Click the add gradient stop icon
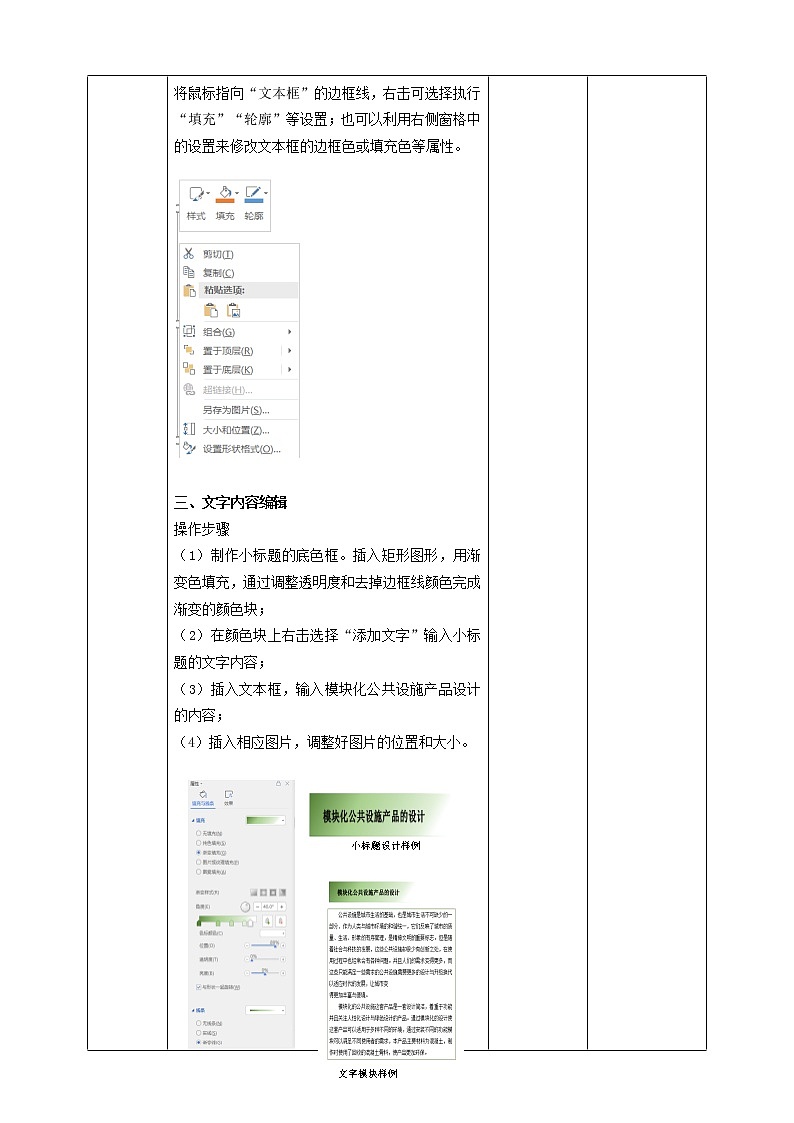The height and width of the screenshot is (1123, 794). click(267, 921)
